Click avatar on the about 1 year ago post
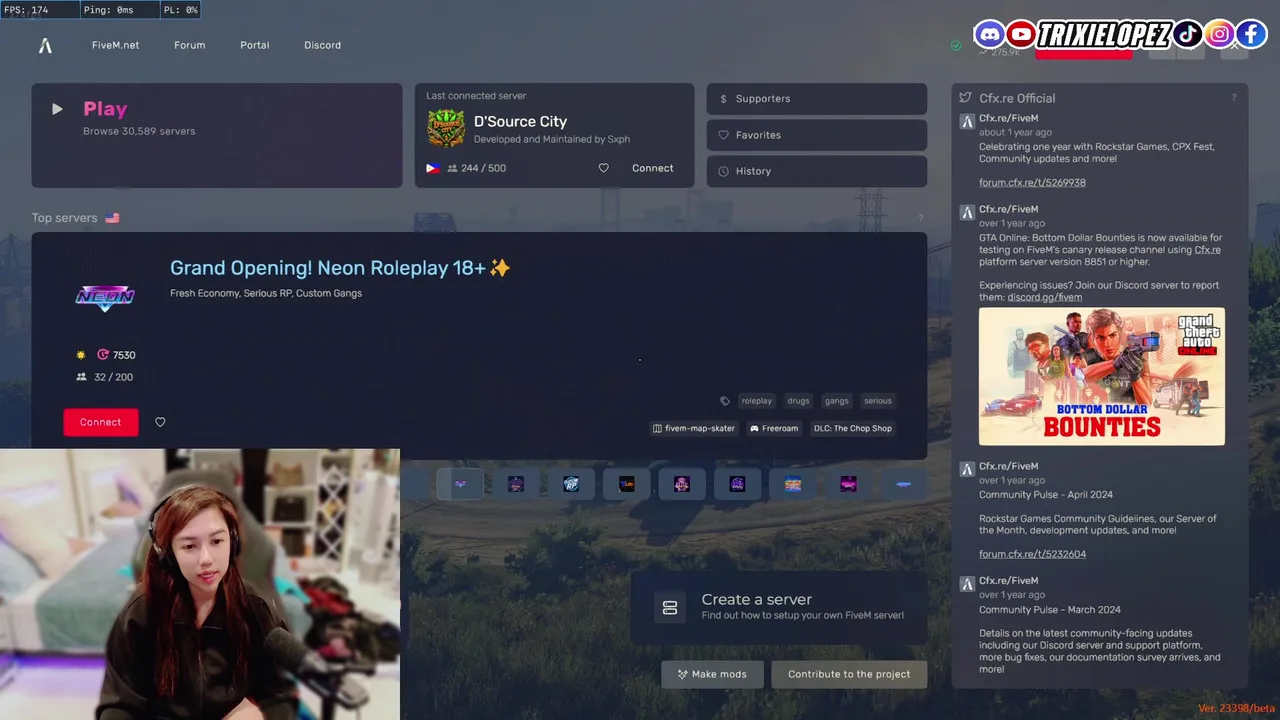The image size is (1280, 720). [x=967, y=121]
